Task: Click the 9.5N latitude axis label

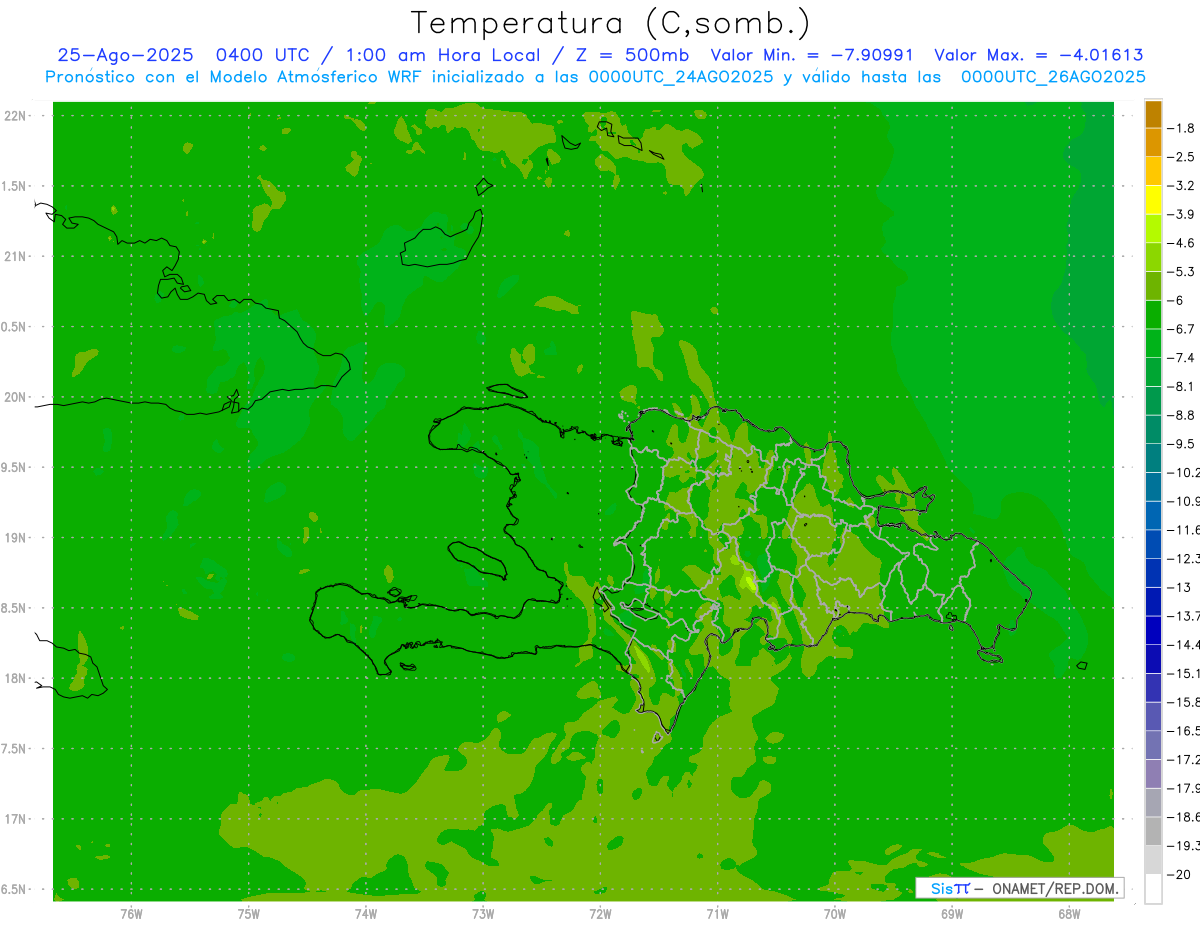Action: pyautogui.click(x=14, y=468)
